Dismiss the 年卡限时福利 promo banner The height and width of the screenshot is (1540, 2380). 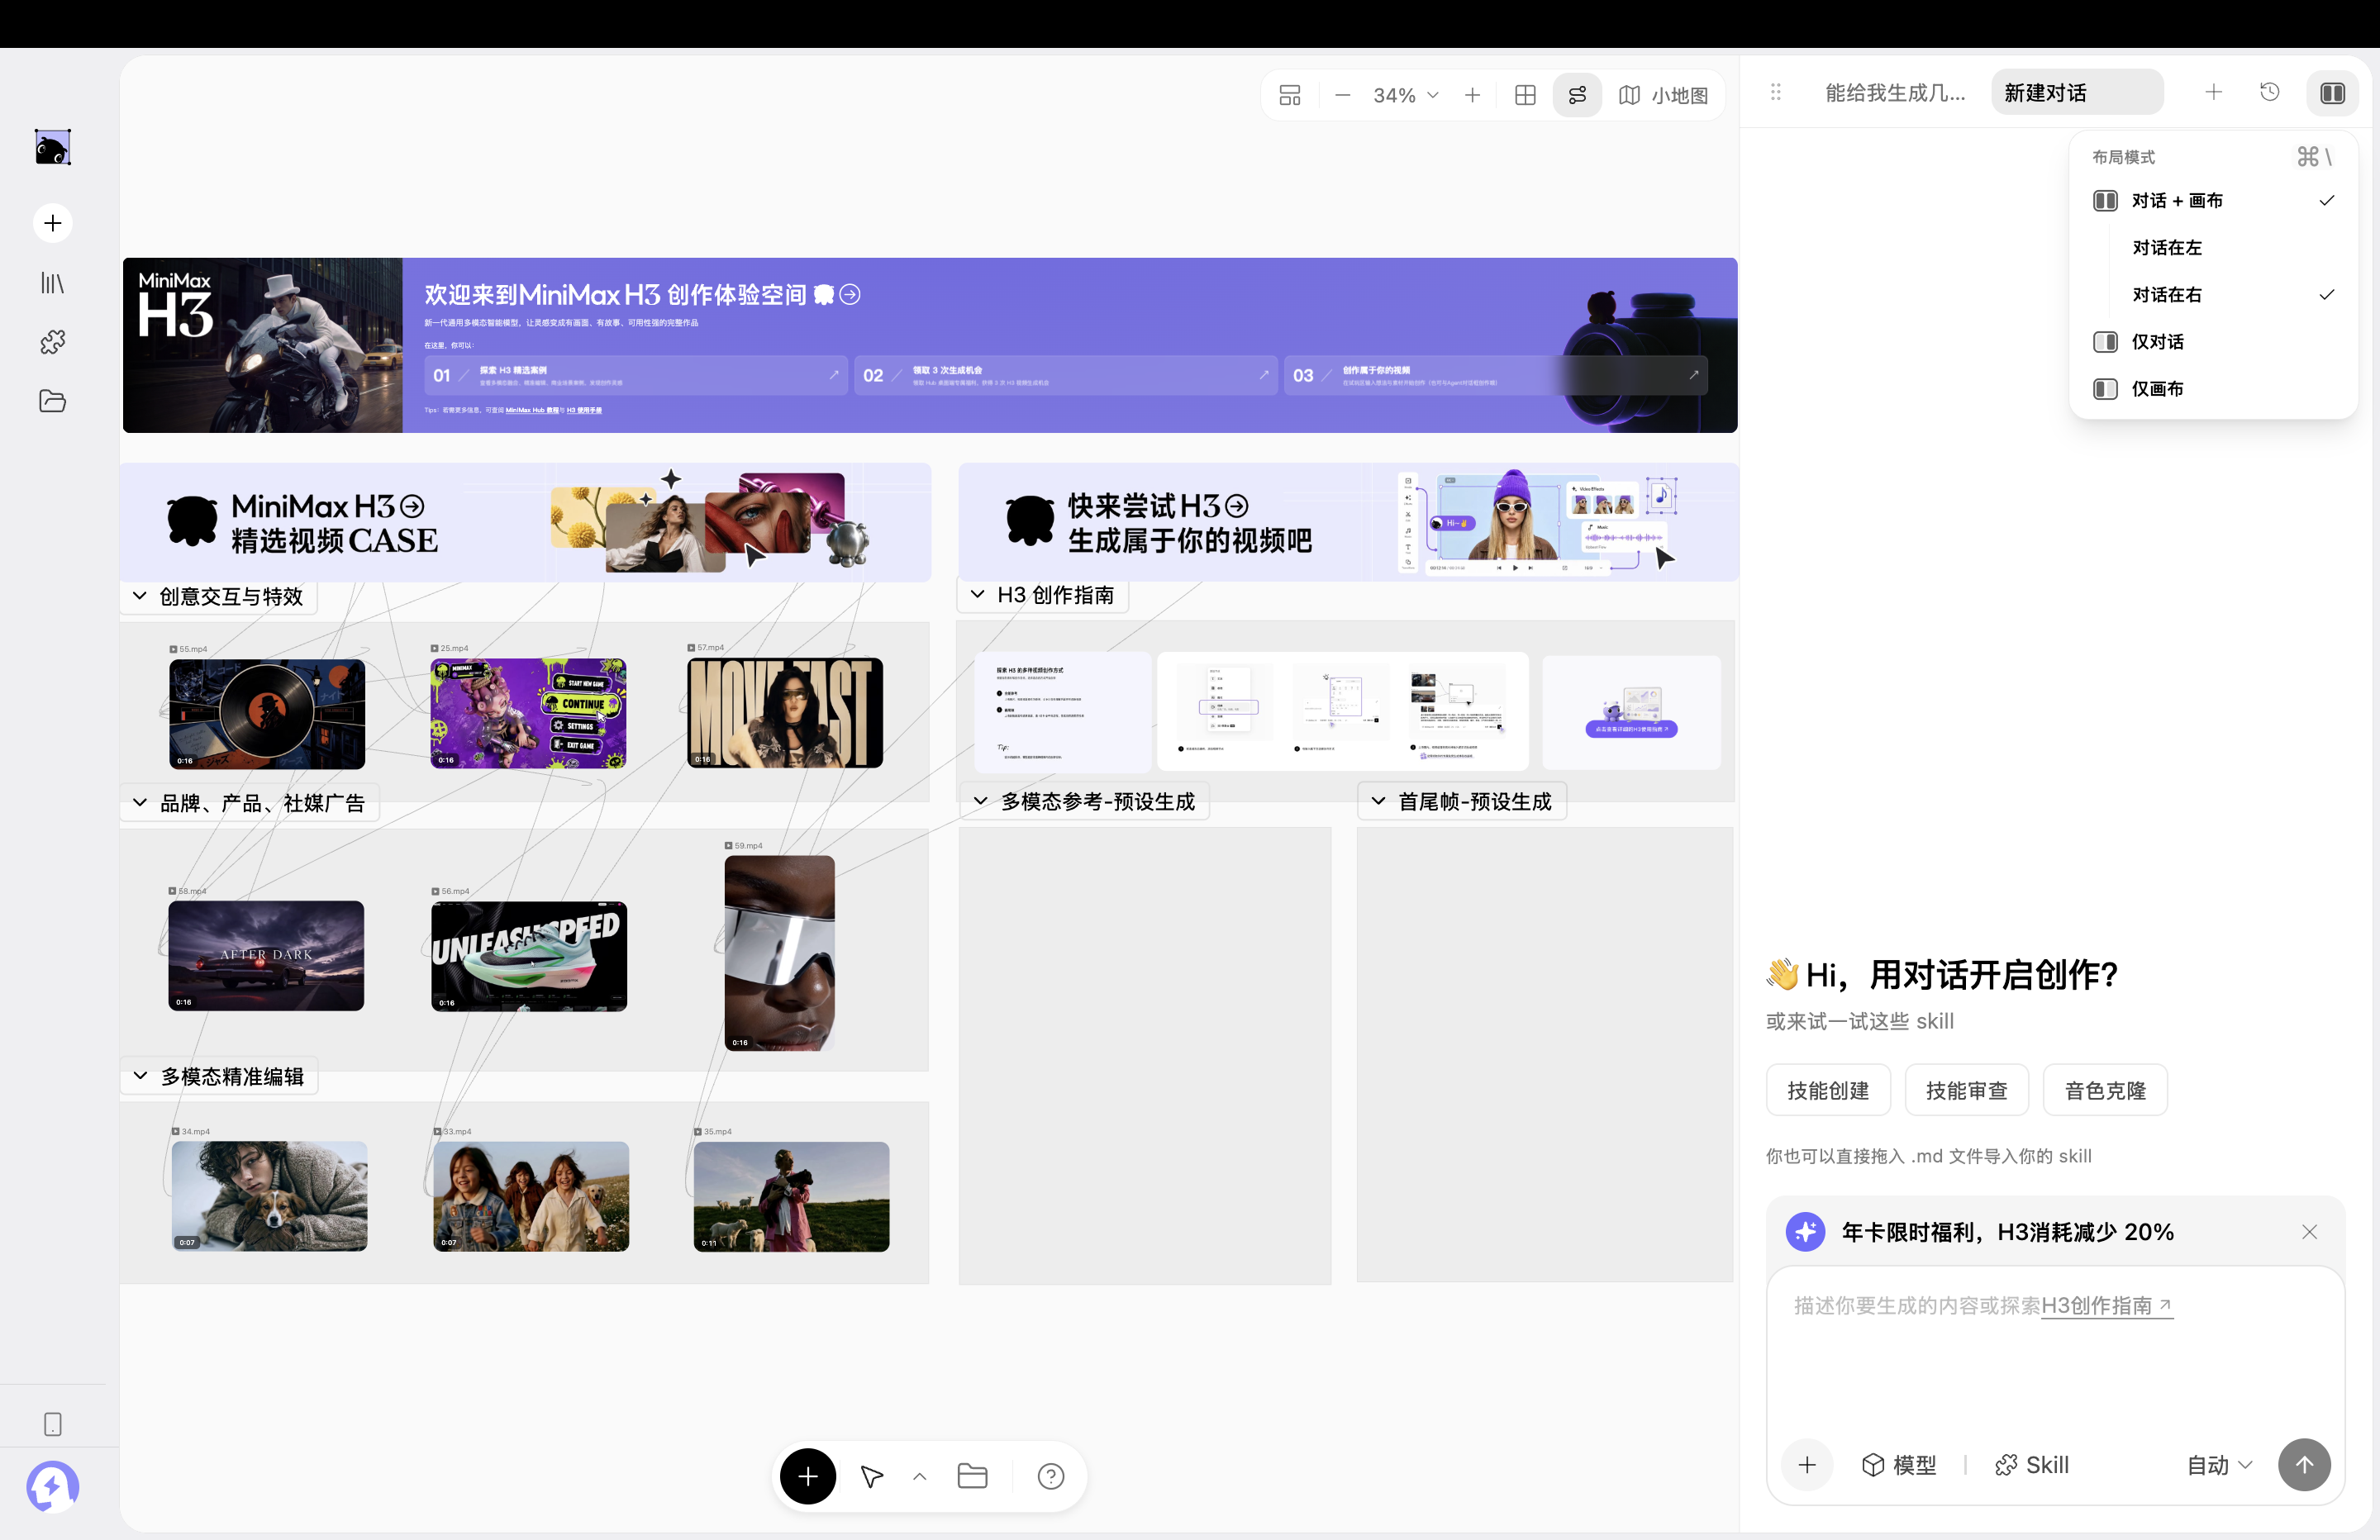(x=2309, y=1232)
